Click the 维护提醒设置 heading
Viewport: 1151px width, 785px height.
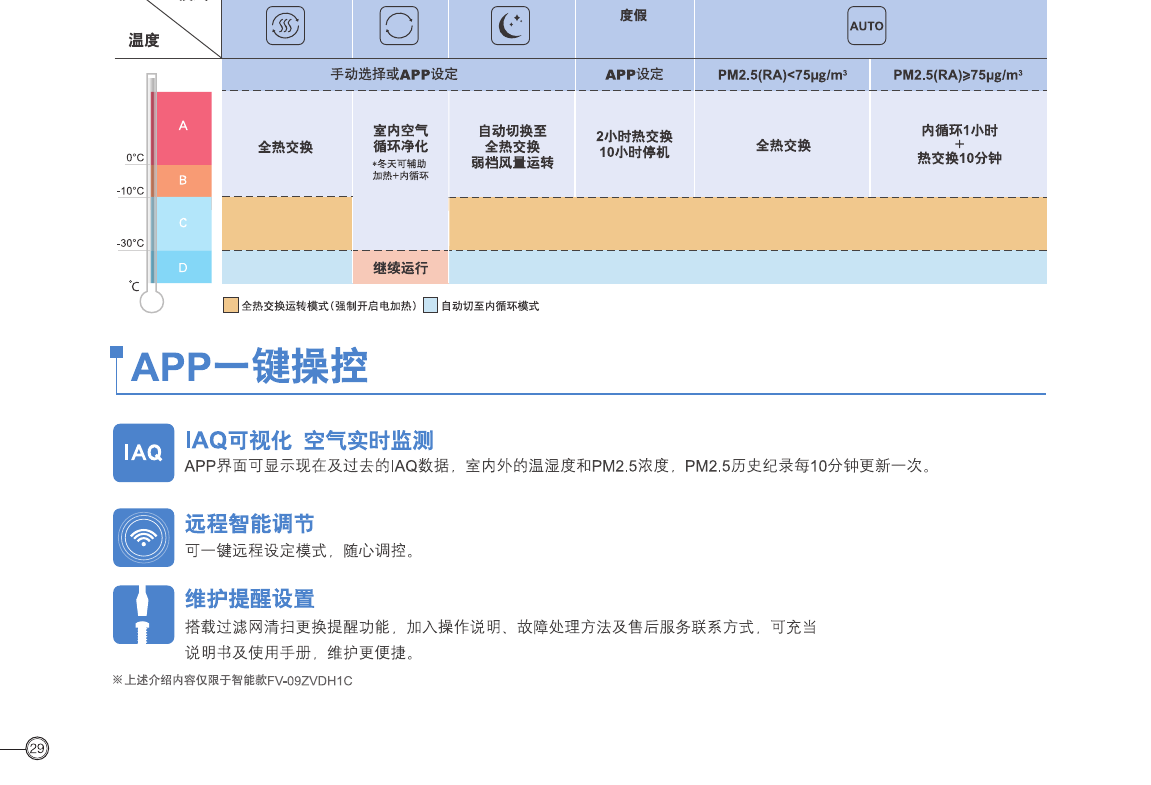point(249,598)
